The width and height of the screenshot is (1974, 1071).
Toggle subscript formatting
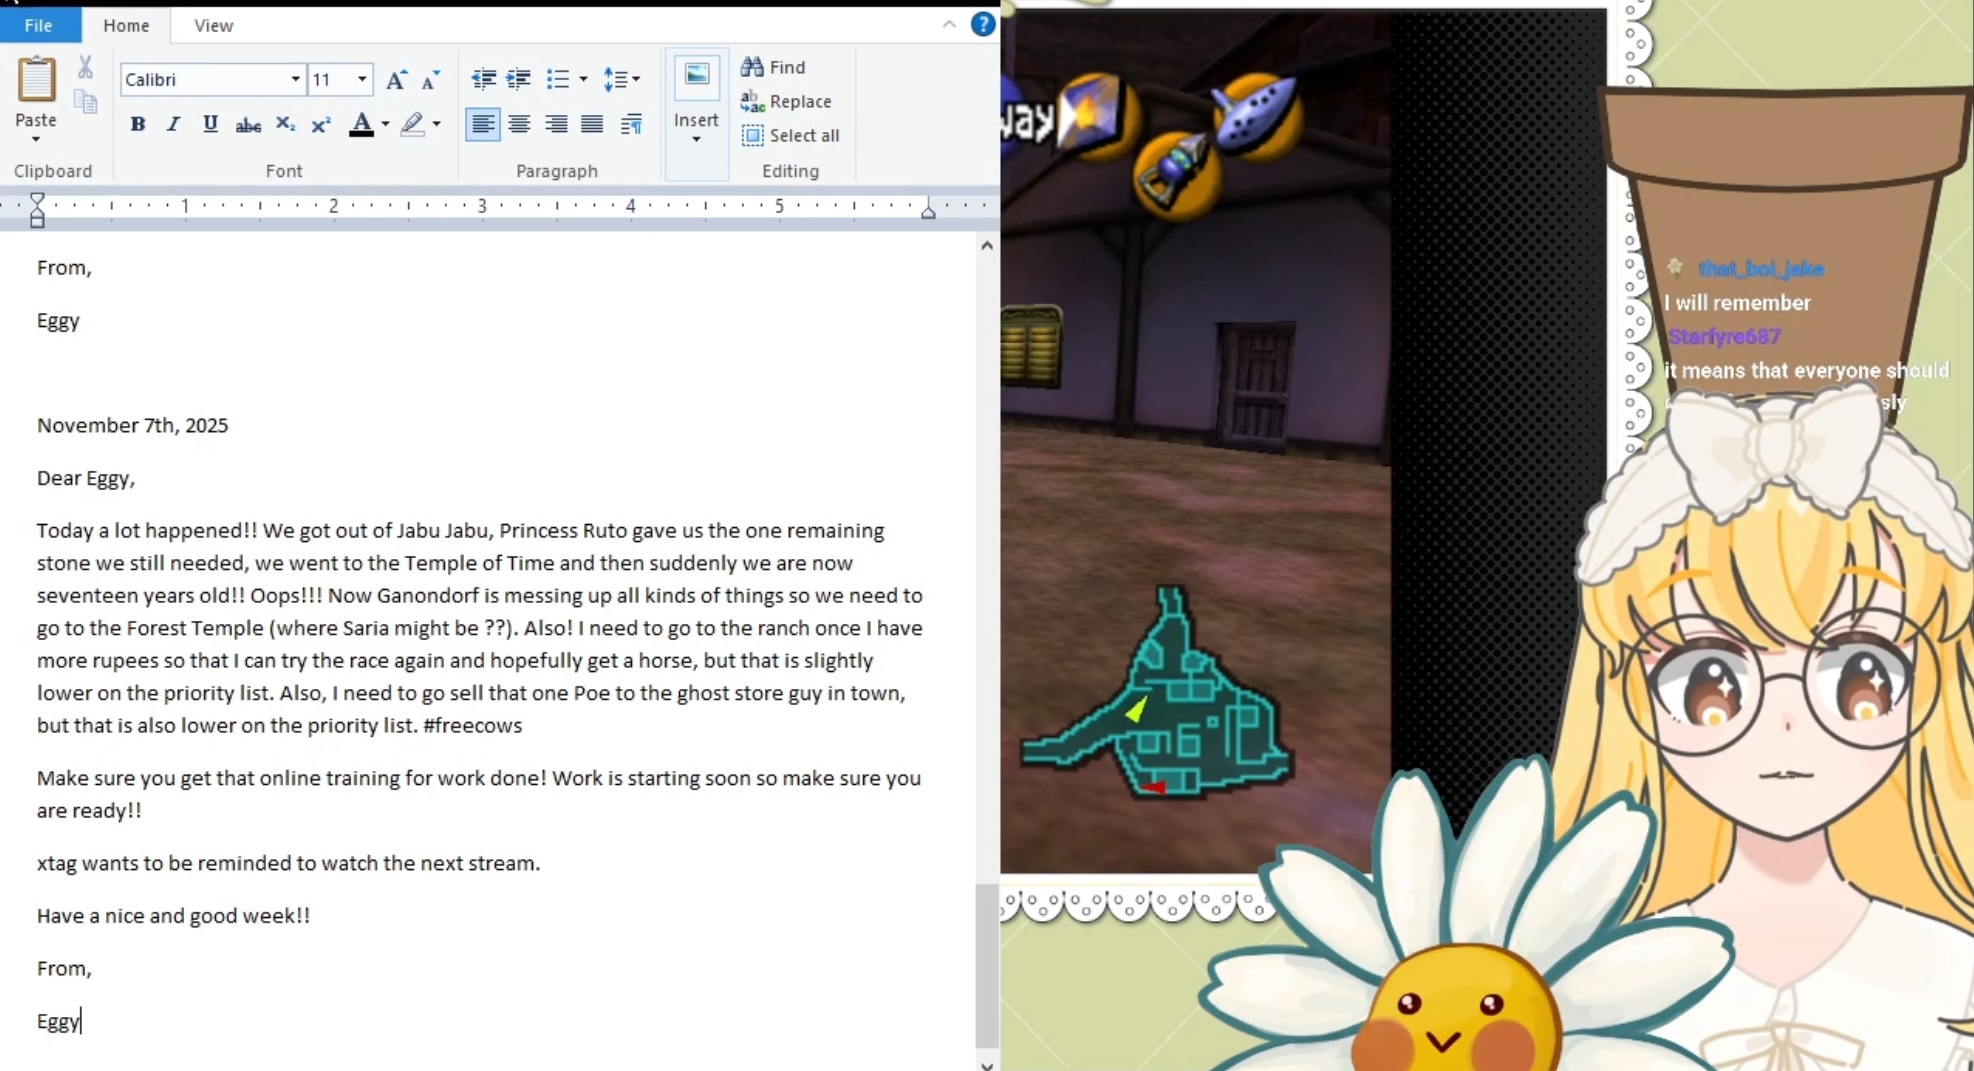pos(285,124)
